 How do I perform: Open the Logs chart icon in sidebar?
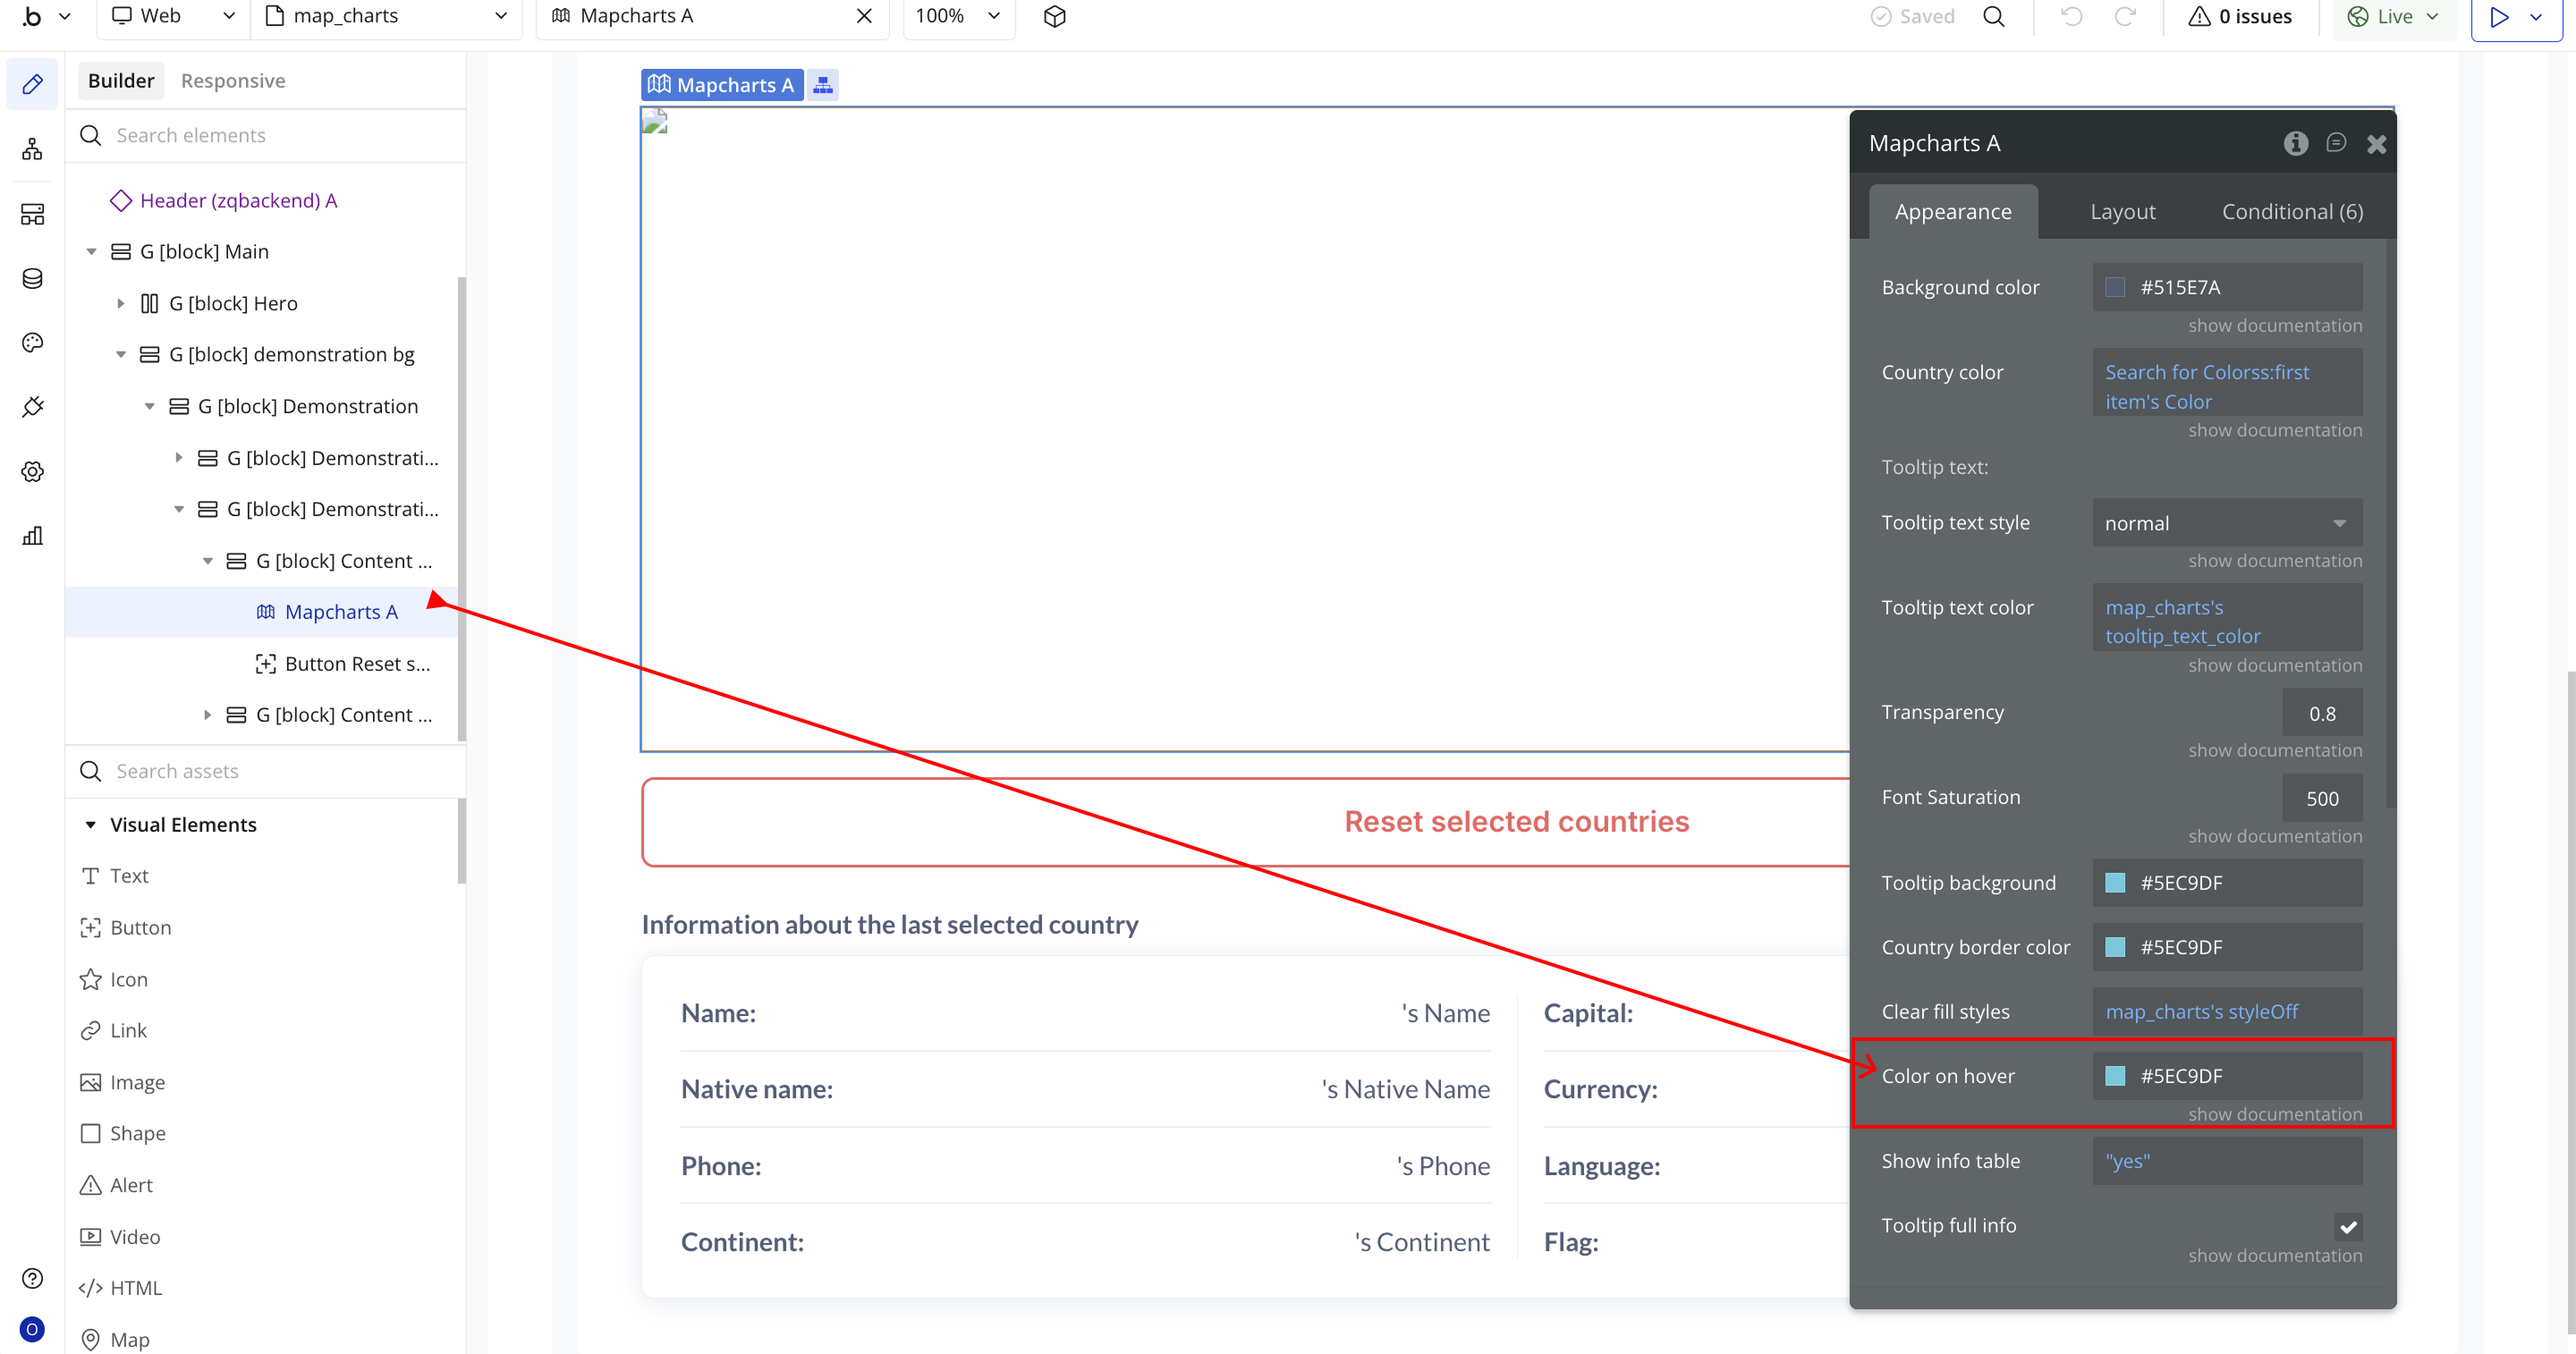32,536
